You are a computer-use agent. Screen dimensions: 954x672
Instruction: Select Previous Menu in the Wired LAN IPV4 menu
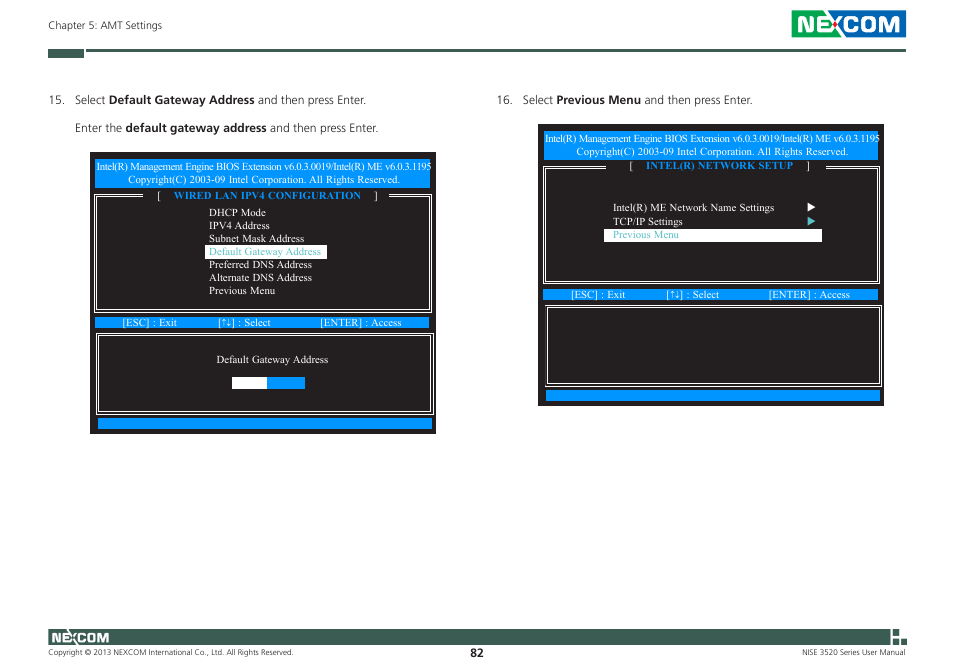point(242,291)
